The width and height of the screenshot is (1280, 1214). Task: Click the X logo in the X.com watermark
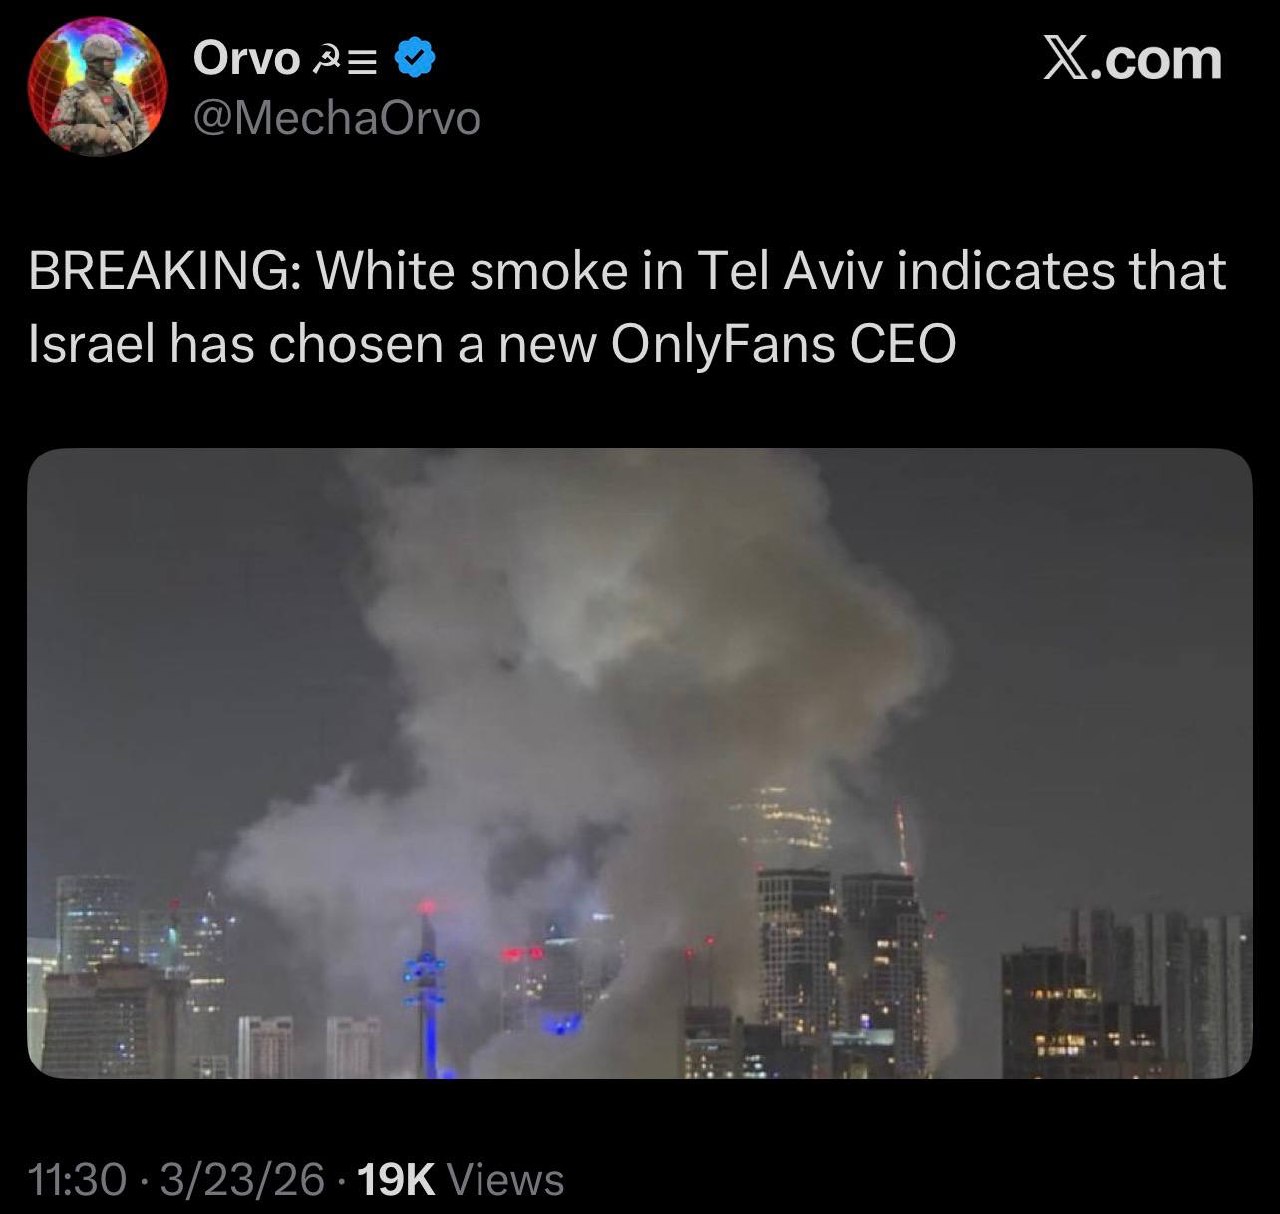point(1066,60)
